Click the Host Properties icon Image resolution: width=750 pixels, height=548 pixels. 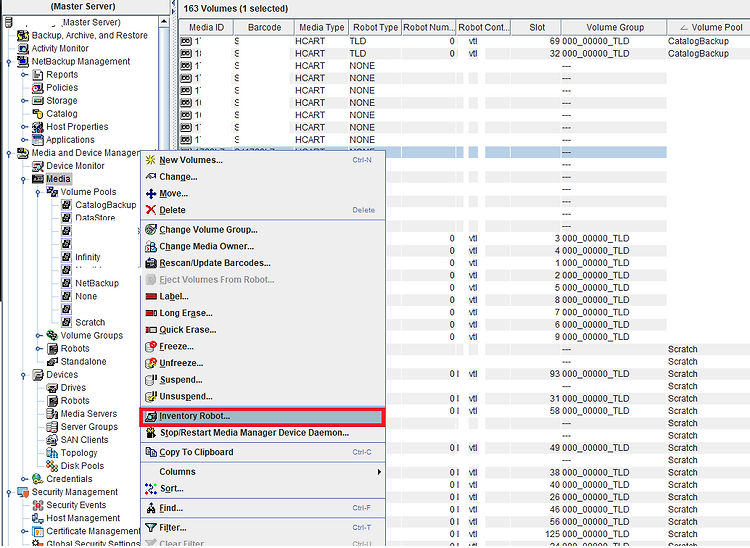tap(38, 127)
